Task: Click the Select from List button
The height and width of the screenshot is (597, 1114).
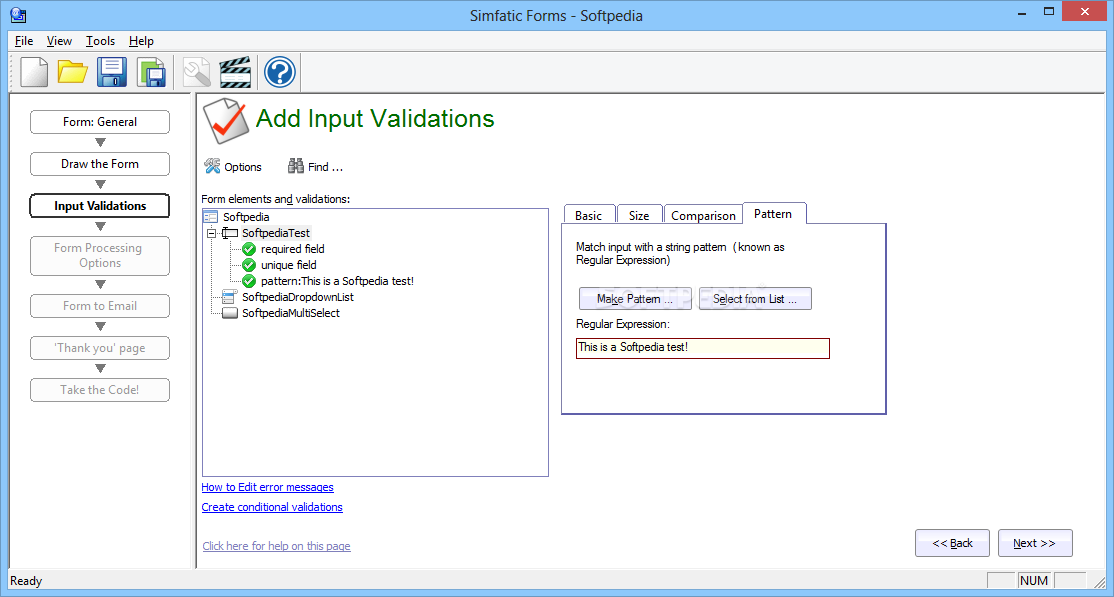Action: coord(755,298)
